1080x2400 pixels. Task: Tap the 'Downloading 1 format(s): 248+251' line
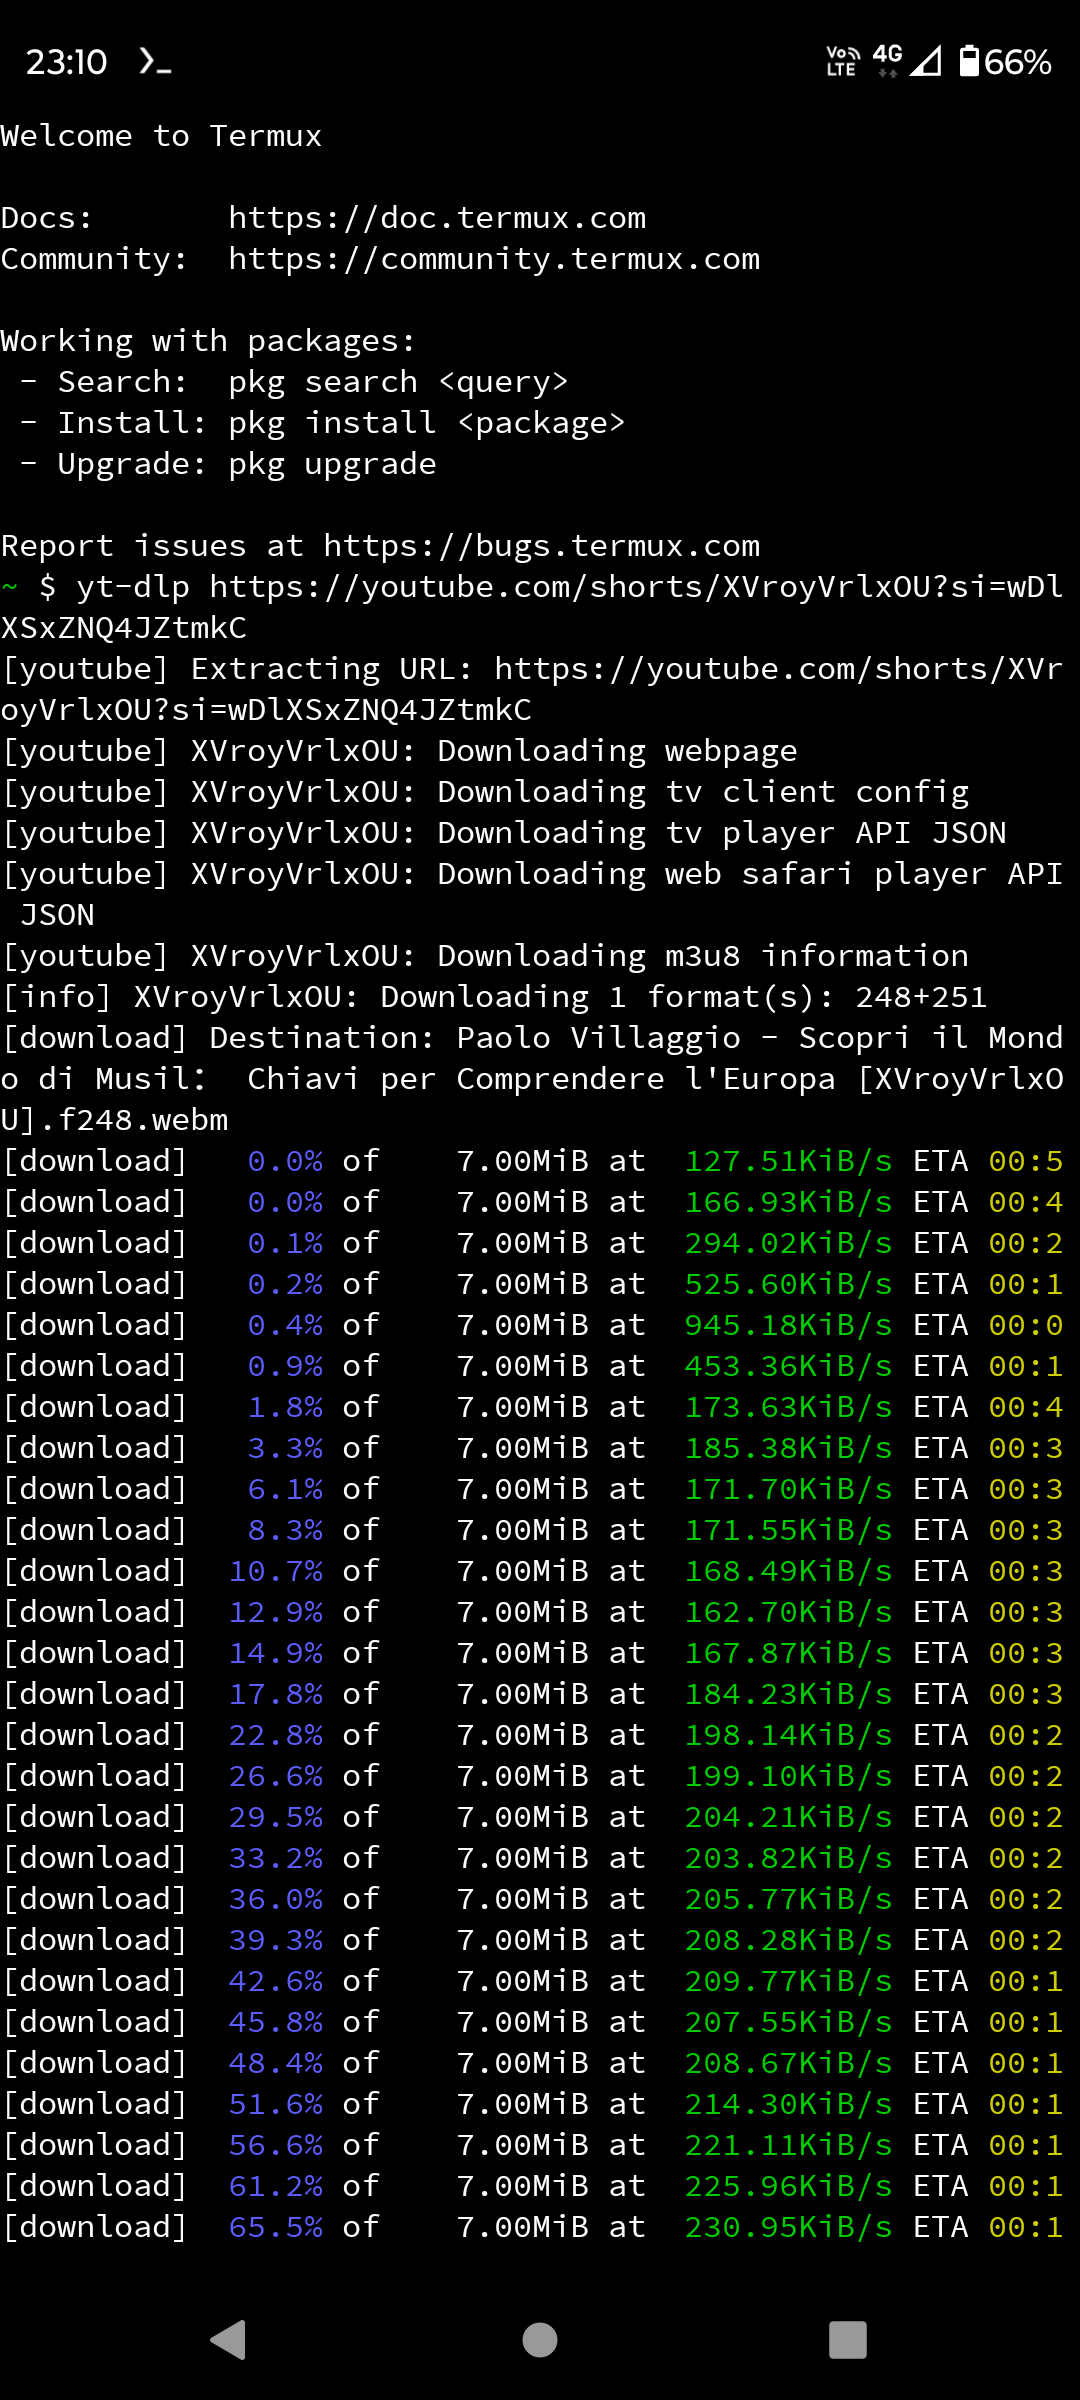494,997
